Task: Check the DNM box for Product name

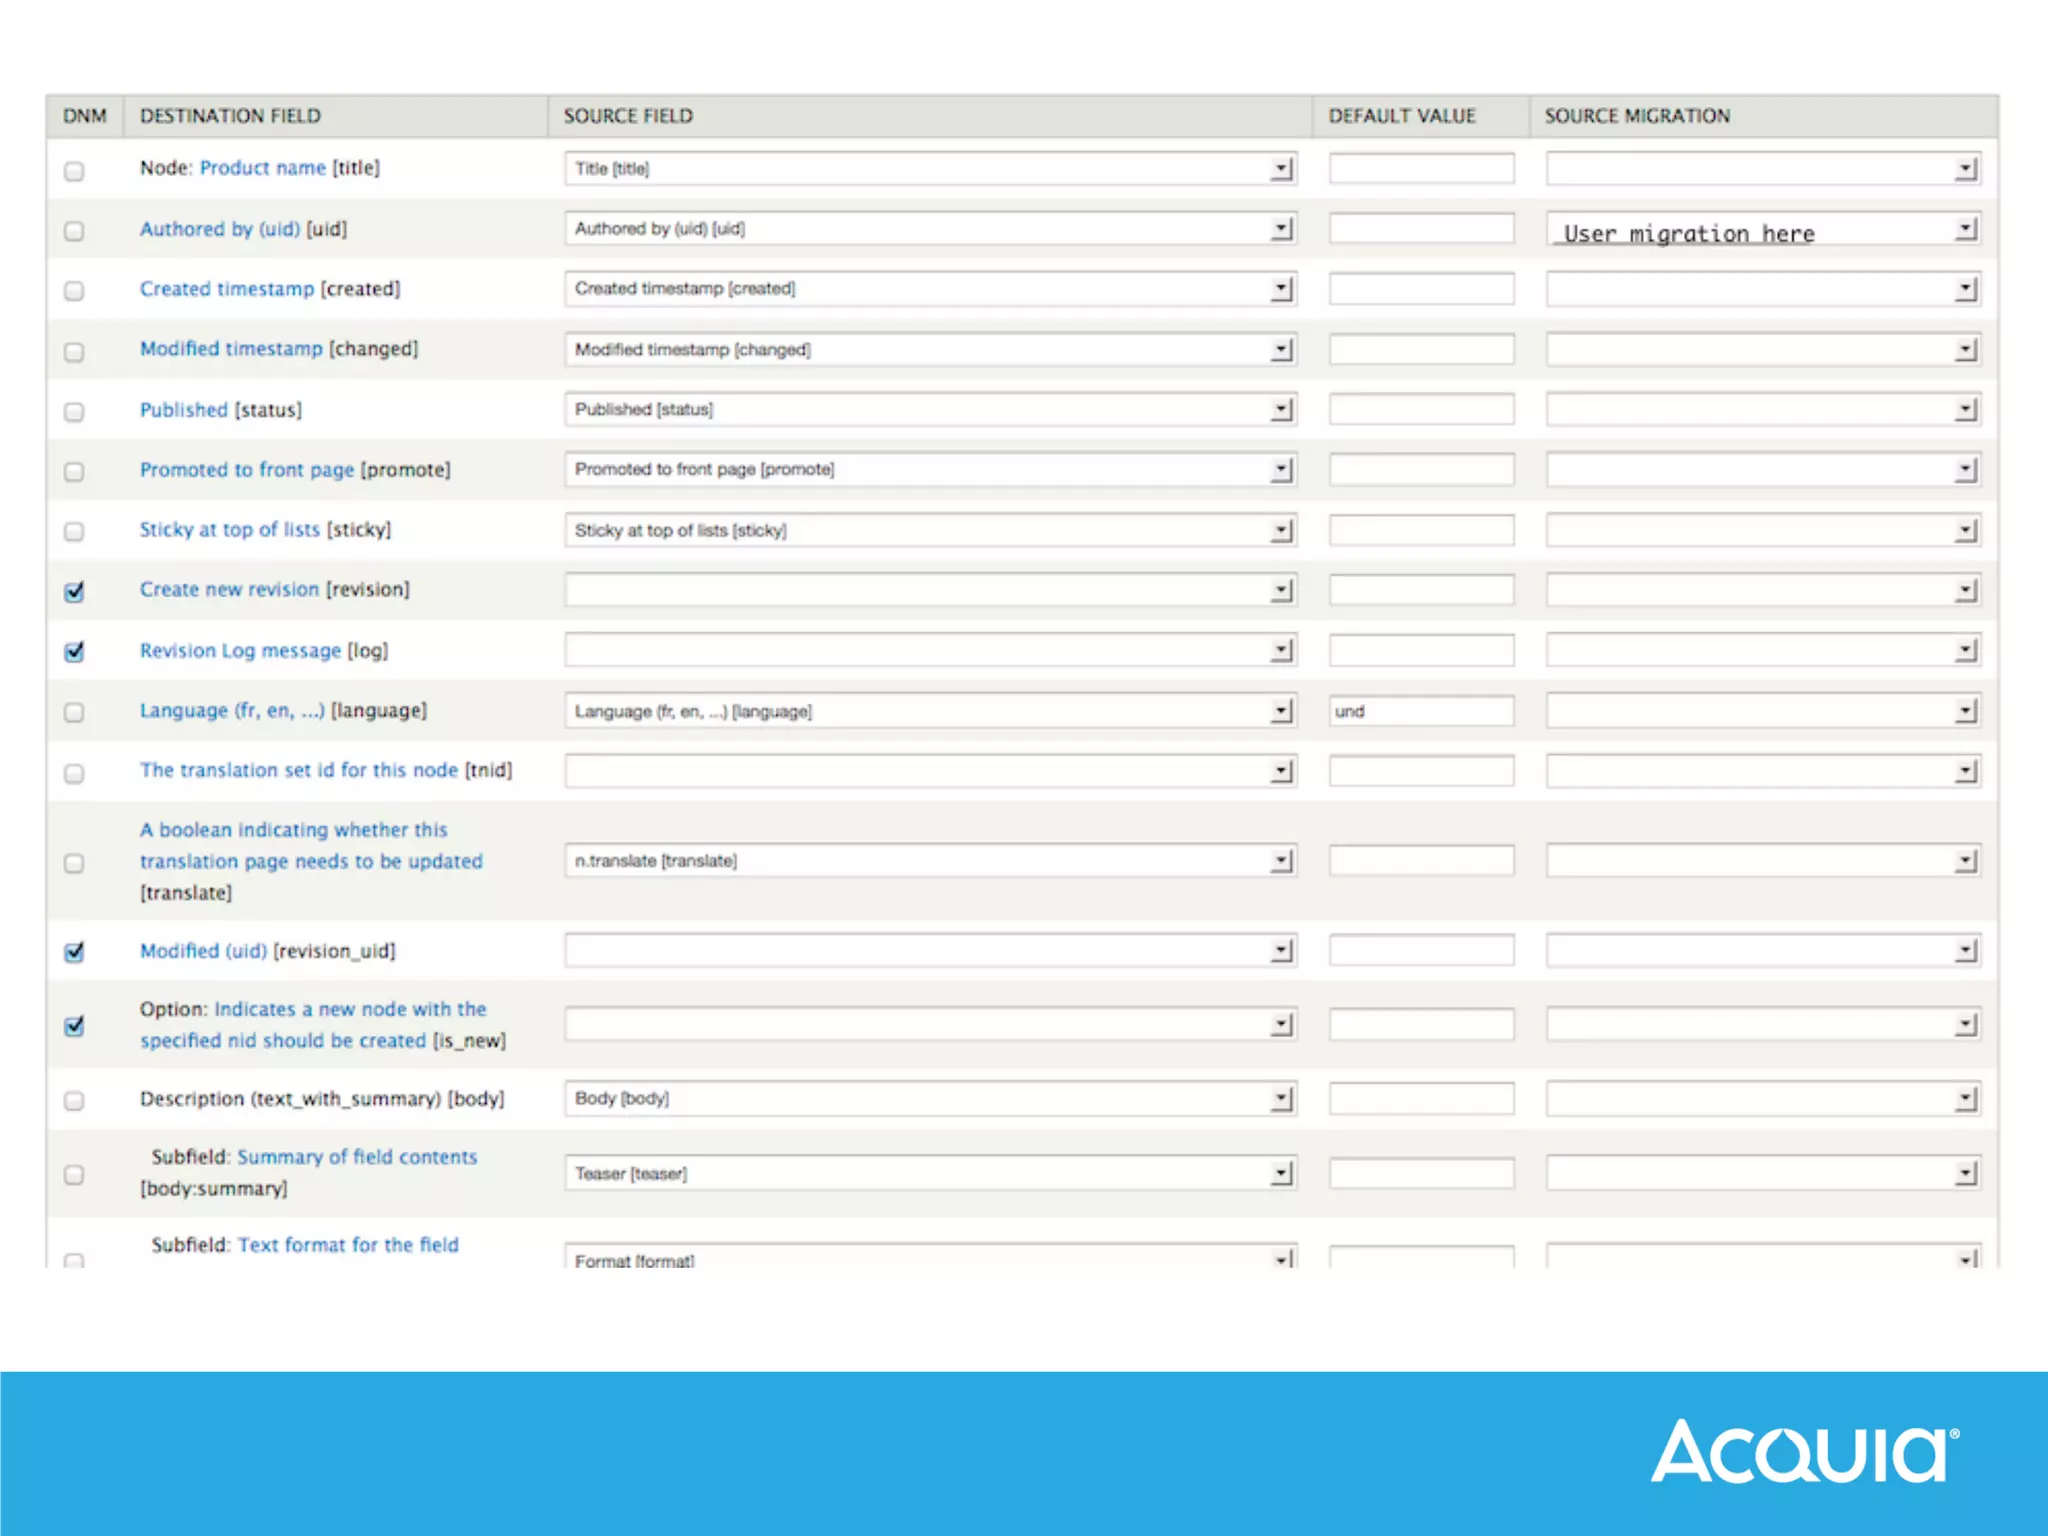Action: coord(74,171)
